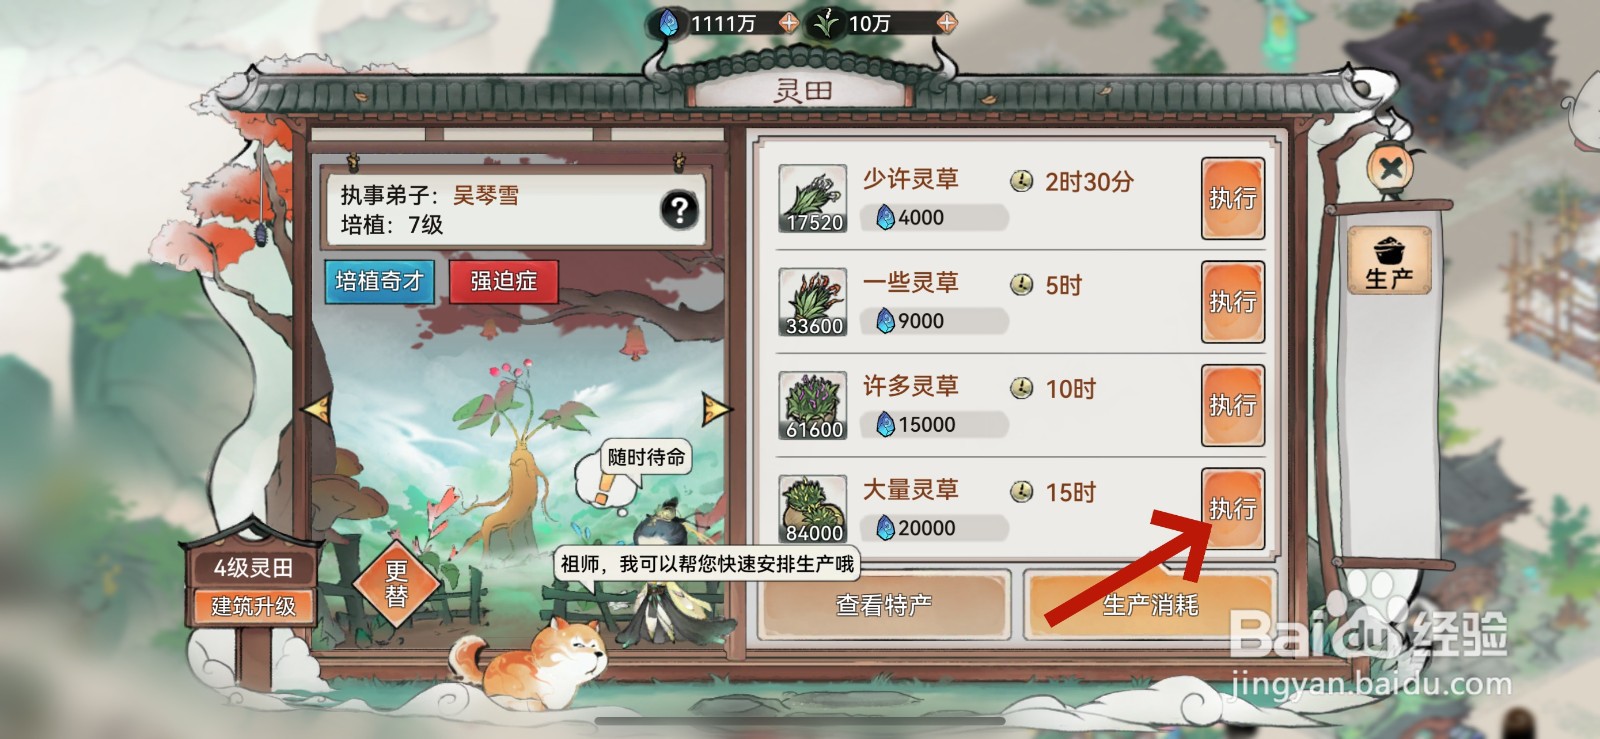Open the 查看特产 tab
Screen dimensions: 1600x739
[884, 604]
